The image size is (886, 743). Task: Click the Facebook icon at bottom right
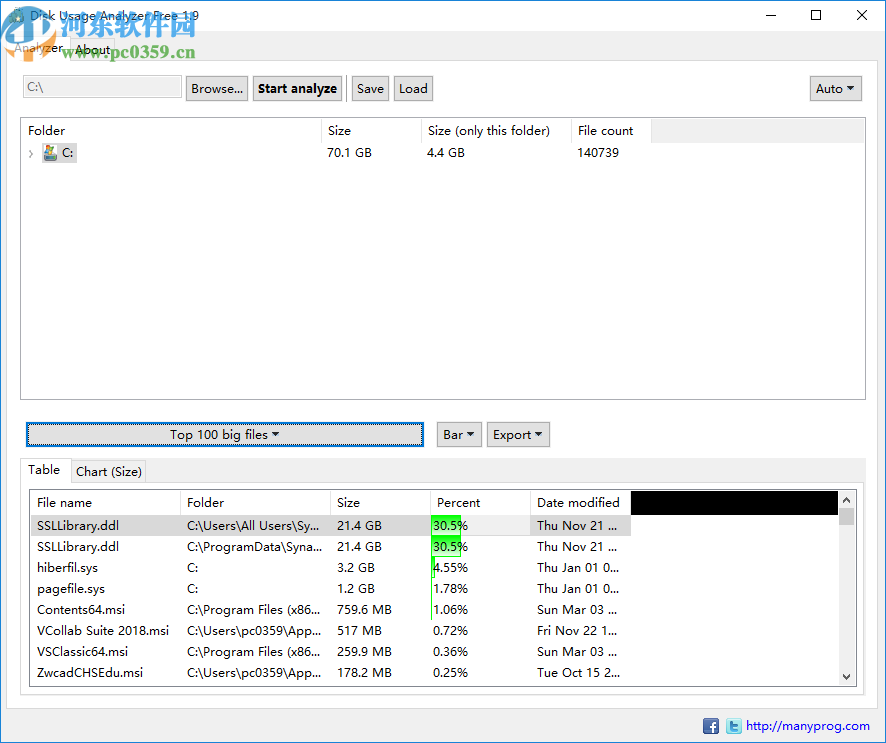click(711, 725)
